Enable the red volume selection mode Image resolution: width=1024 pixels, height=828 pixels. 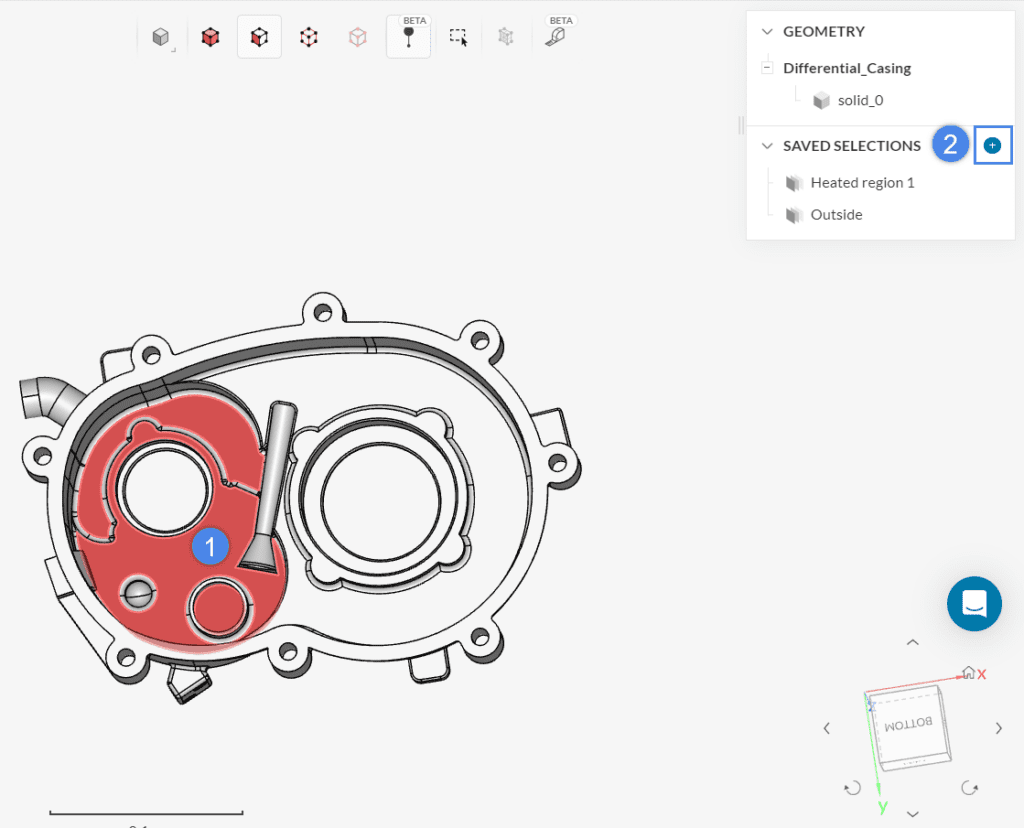pyautogui.click(x=209, y=36)
